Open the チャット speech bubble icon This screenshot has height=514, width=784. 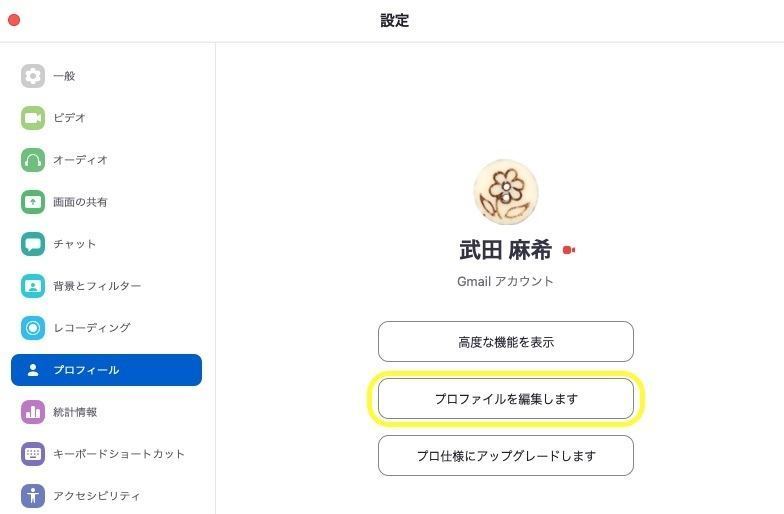33,244
